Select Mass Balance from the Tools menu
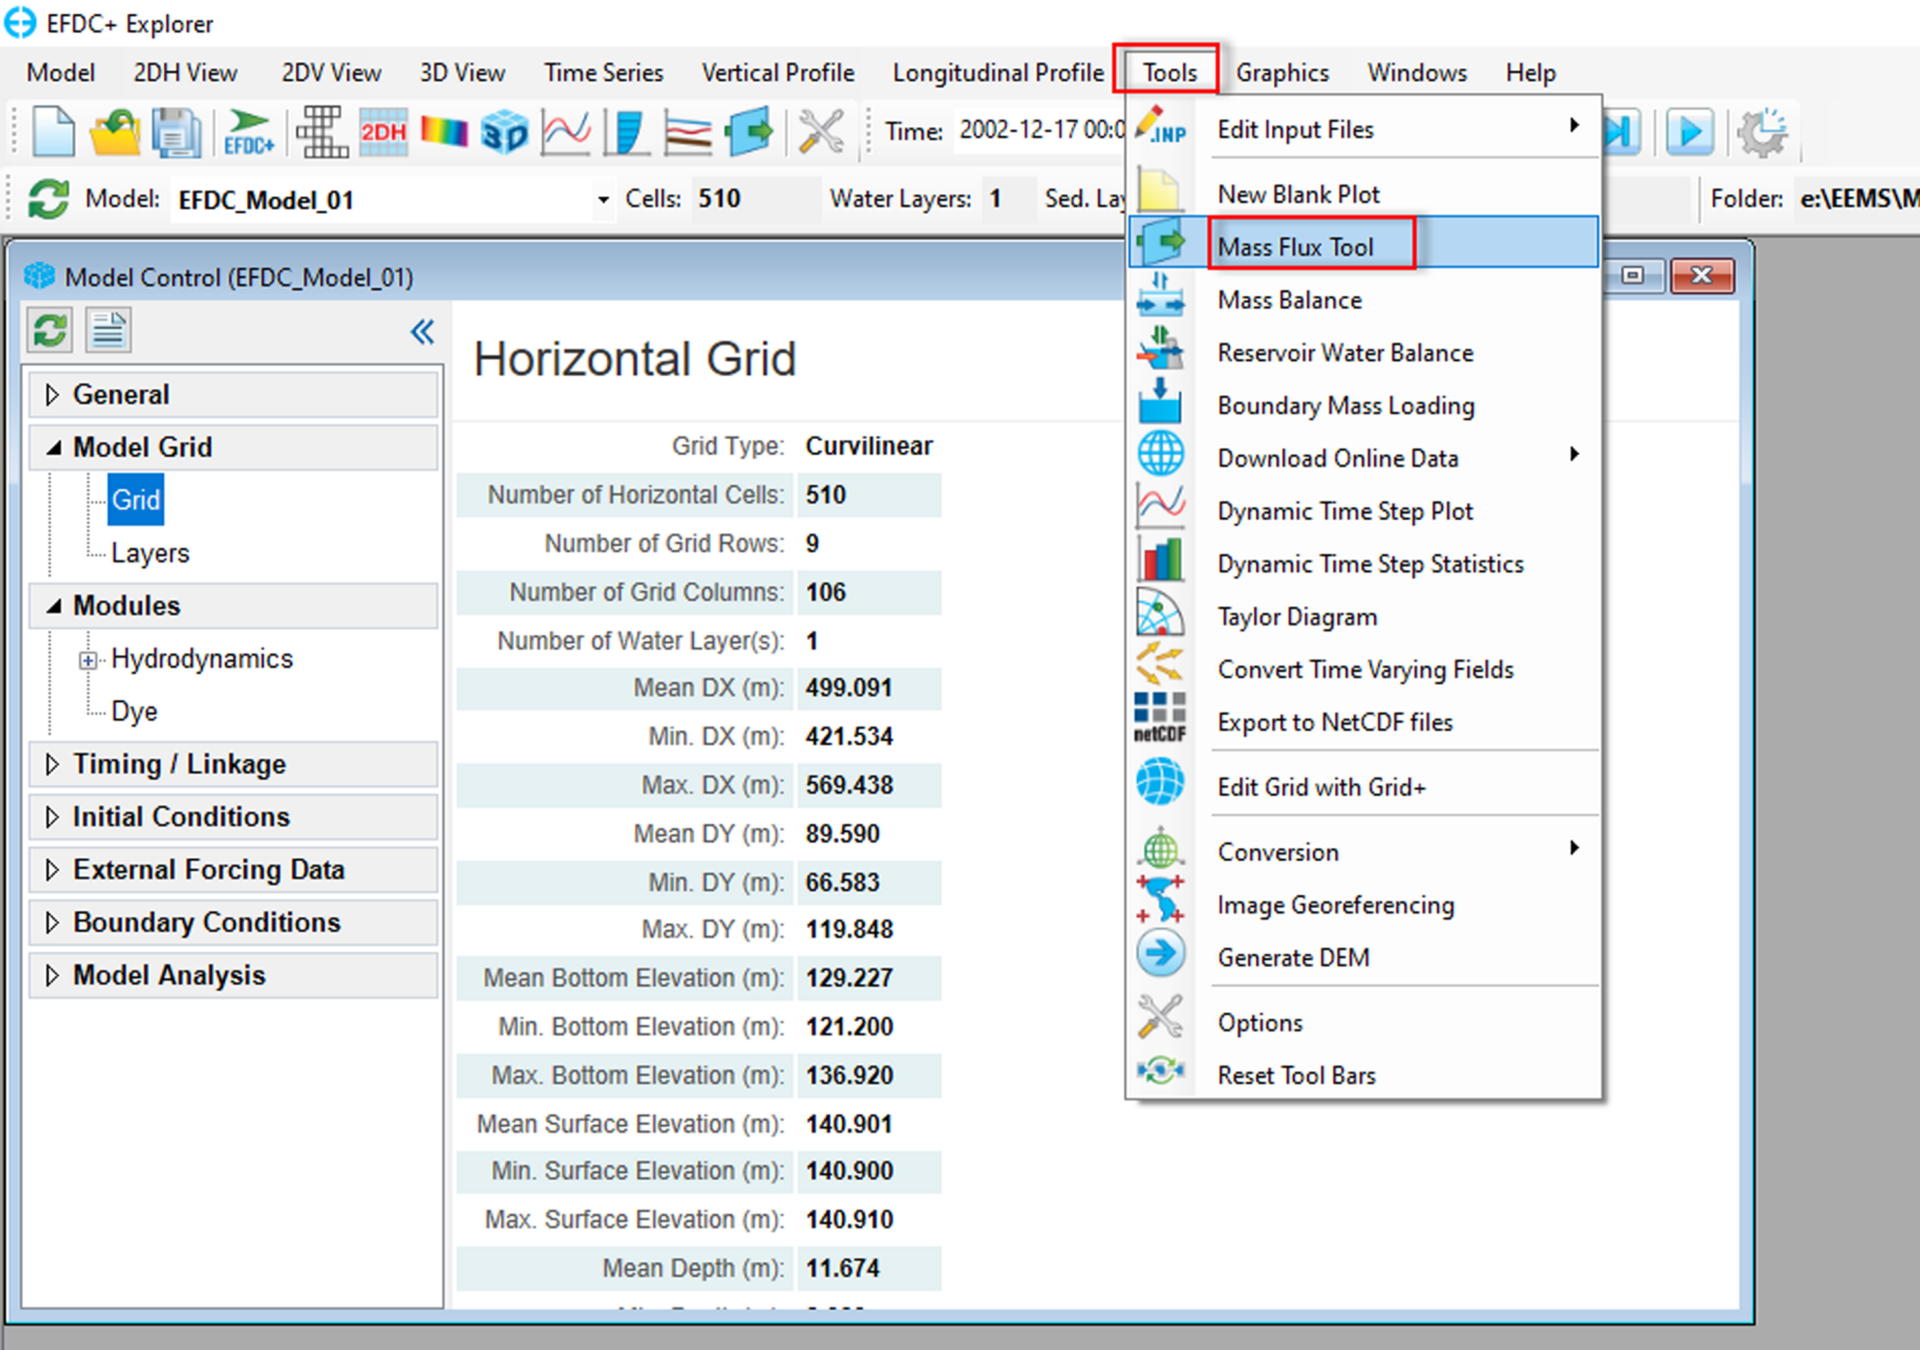Viewport: 1920px width, 1350px height. 1289,299
